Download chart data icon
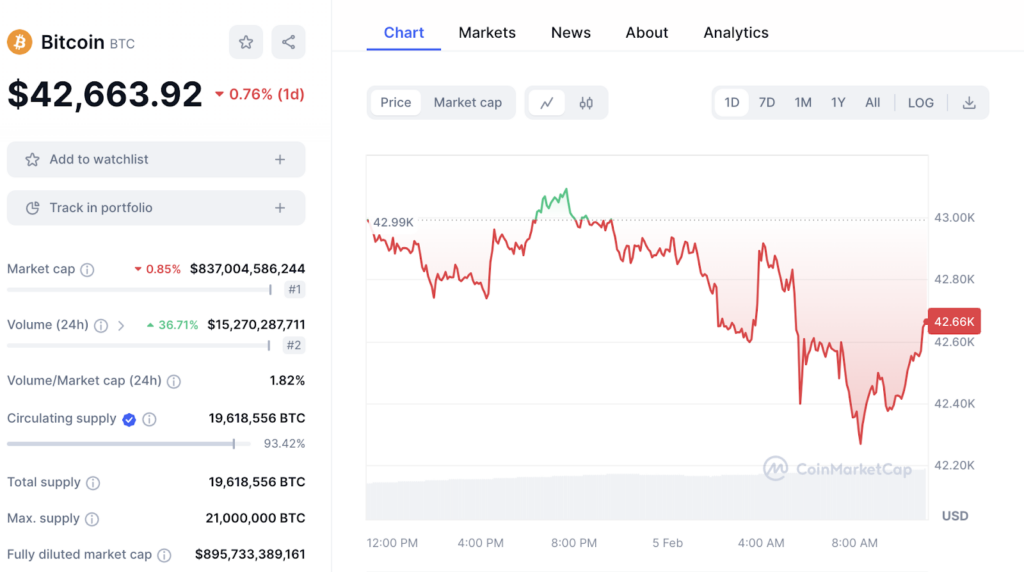 point(968,102)
